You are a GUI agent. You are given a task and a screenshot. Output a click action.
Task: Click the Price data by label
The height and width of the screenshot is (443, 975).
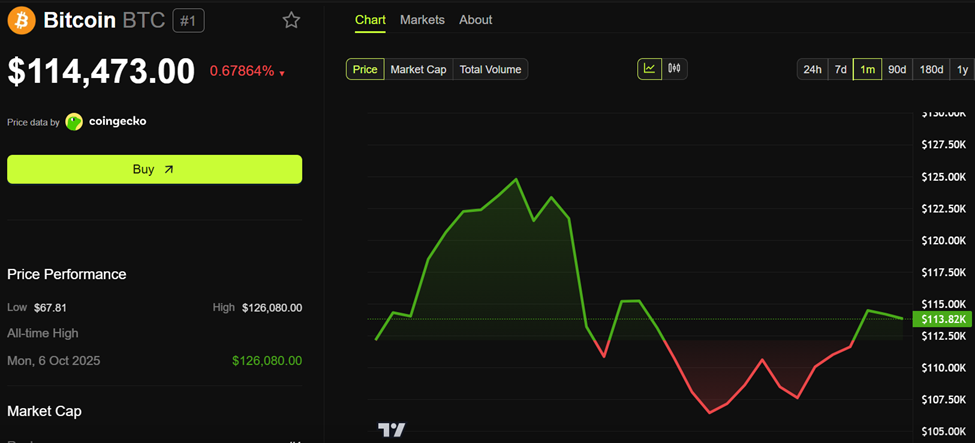34,123
